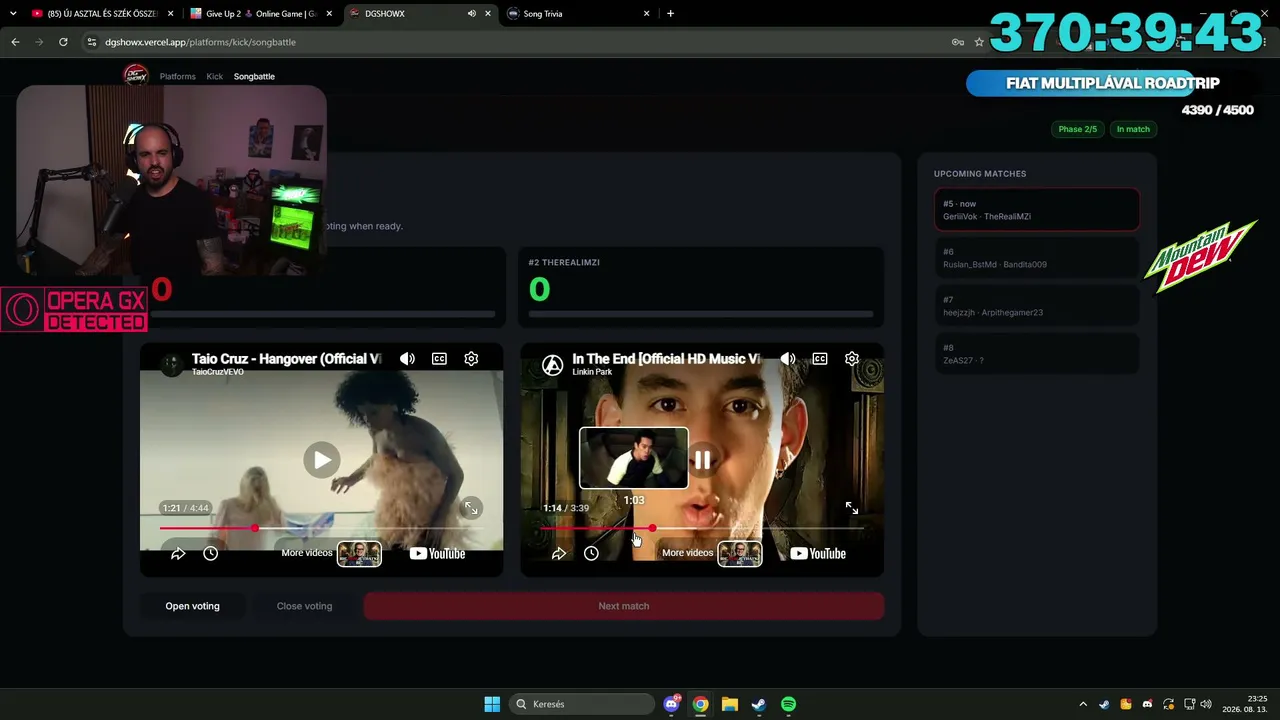Toggle captions on In The End video
Screen dimensions: 1280x720
coord(820,359)
